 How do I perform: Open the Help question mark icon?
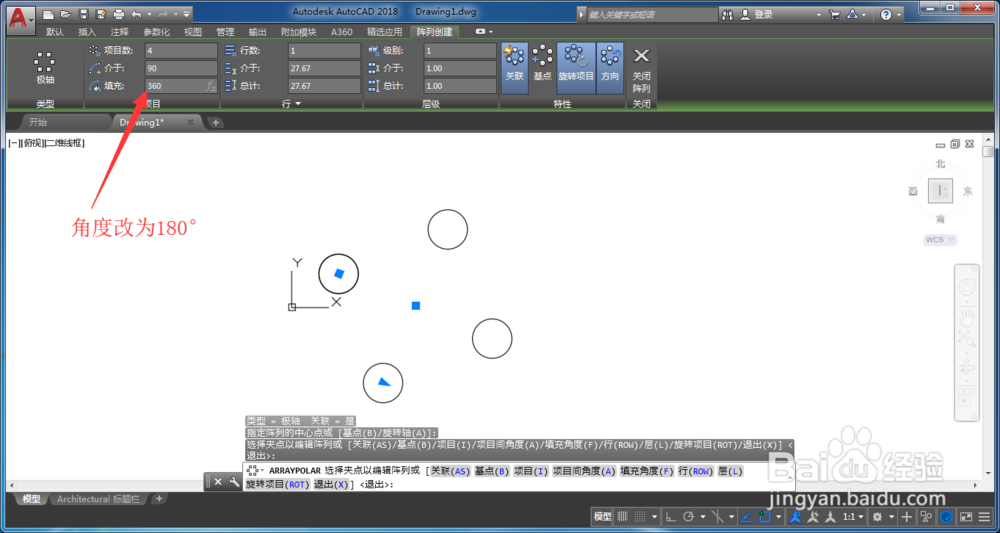tap(886, 15)
